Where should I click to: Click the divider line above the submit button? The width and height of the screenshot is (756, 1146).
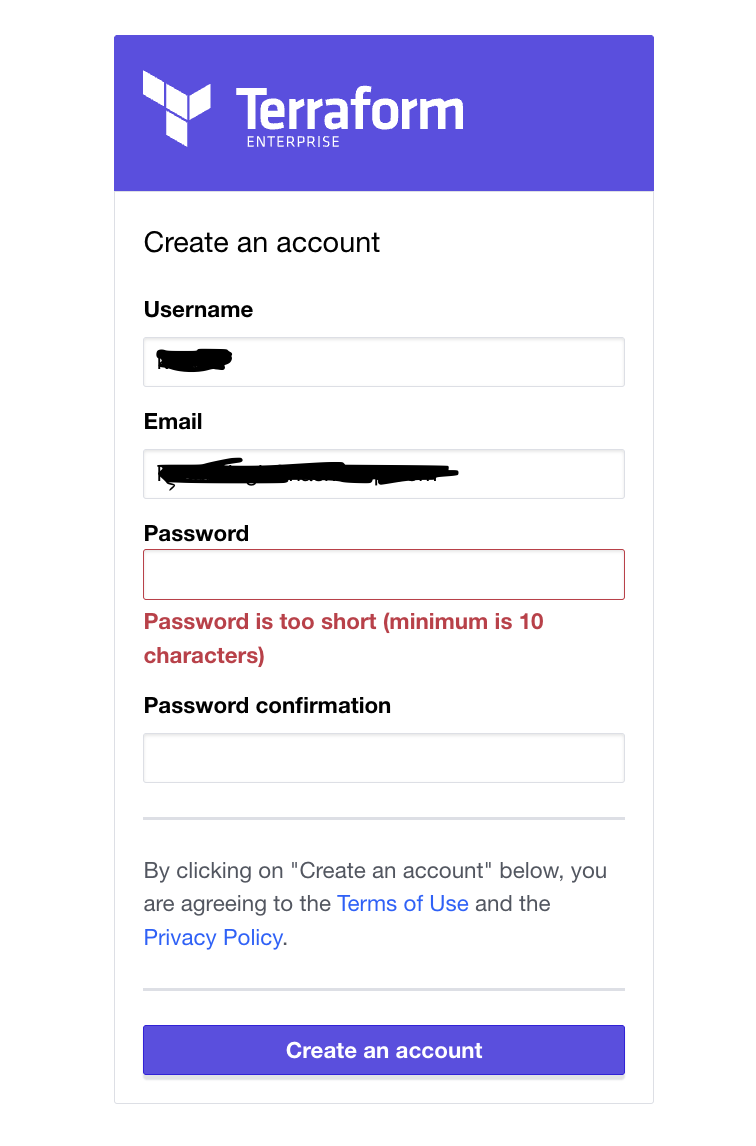point(384,990)
